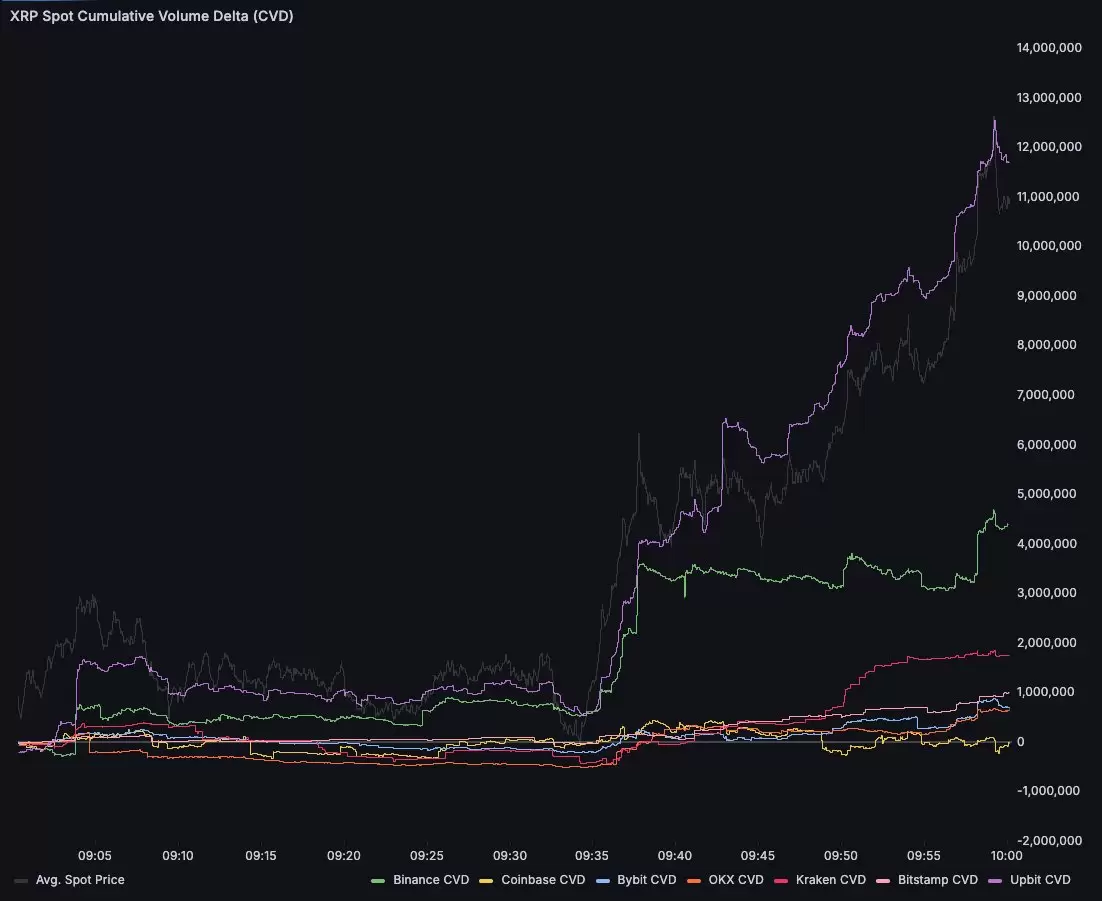The image size is (1102, 901).
Task: Click the 10:00 time axis label
Action: tap(1006, 856)
